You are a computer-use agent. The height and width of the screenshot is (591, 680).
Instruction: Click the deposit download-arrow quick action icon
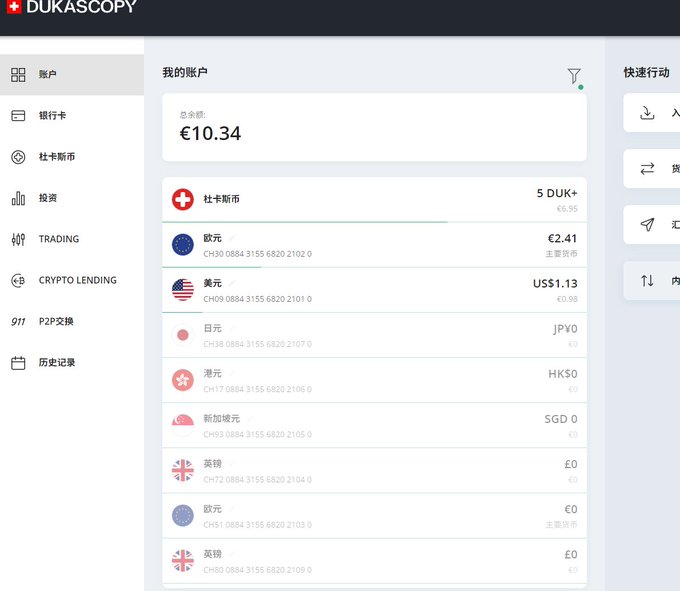pyautogui.click(x=647, y=113)
